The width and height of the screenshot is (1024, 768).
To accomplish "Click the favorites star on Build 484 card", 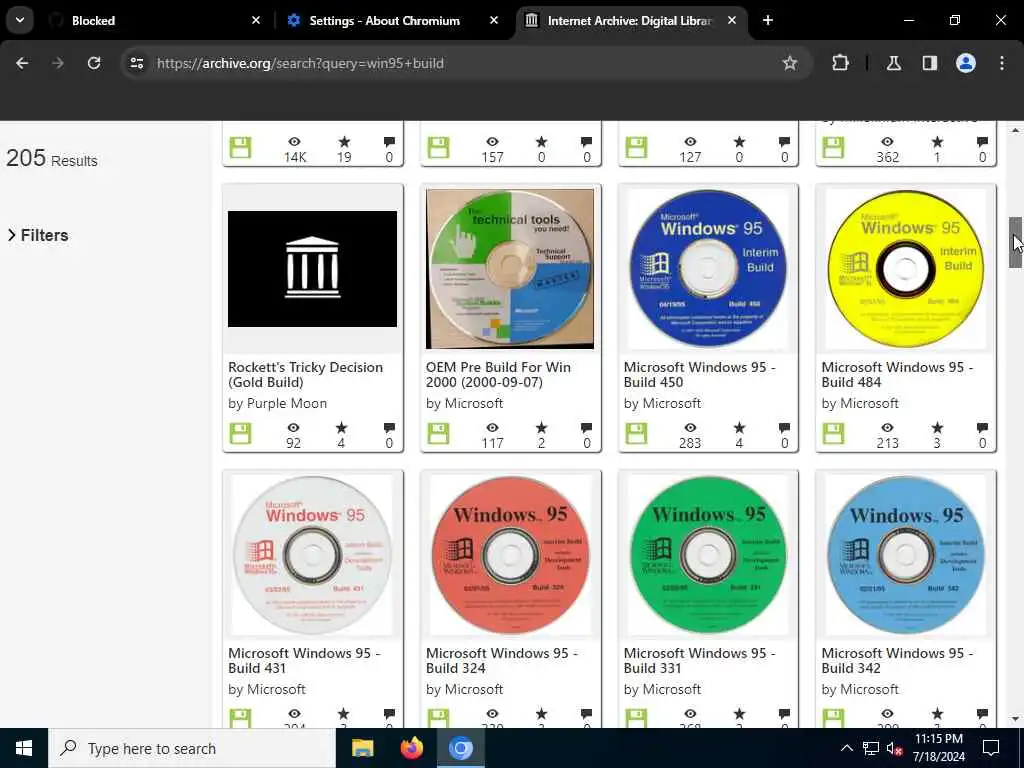I will [937, 428].
